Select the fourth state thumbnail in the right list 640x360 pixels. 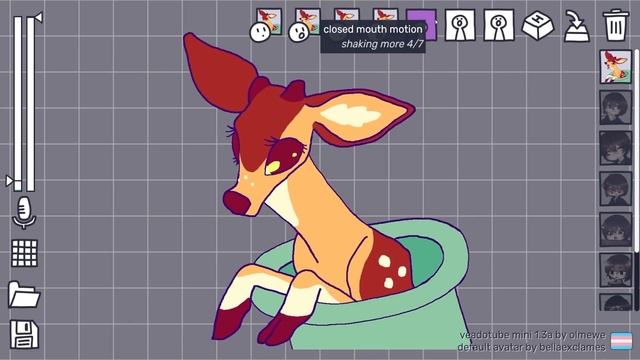(x=616, y=189)
